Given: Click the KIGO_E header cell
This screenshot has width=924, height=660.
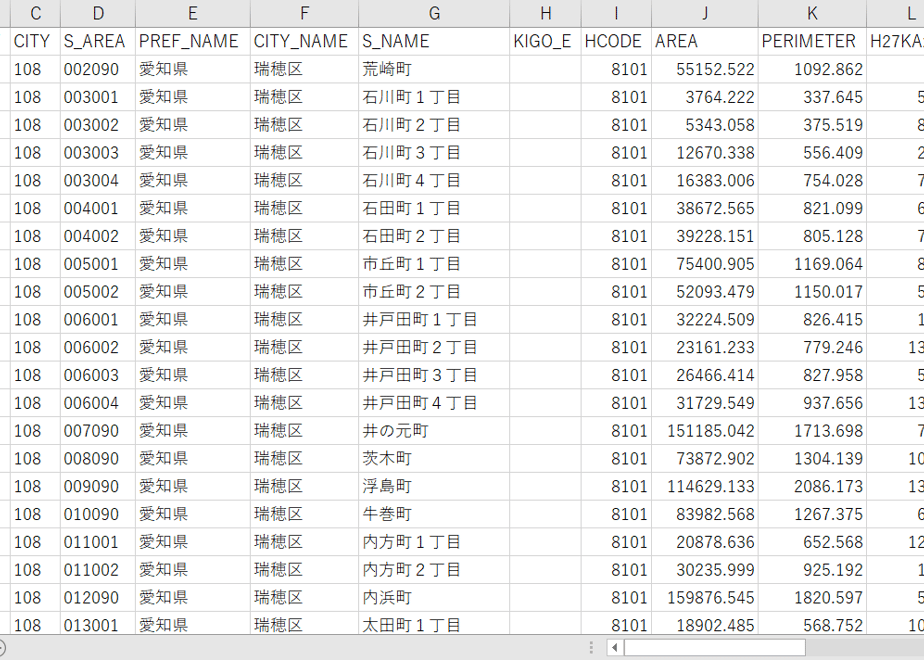Looking at the screenshot, I should click(546, 41).
